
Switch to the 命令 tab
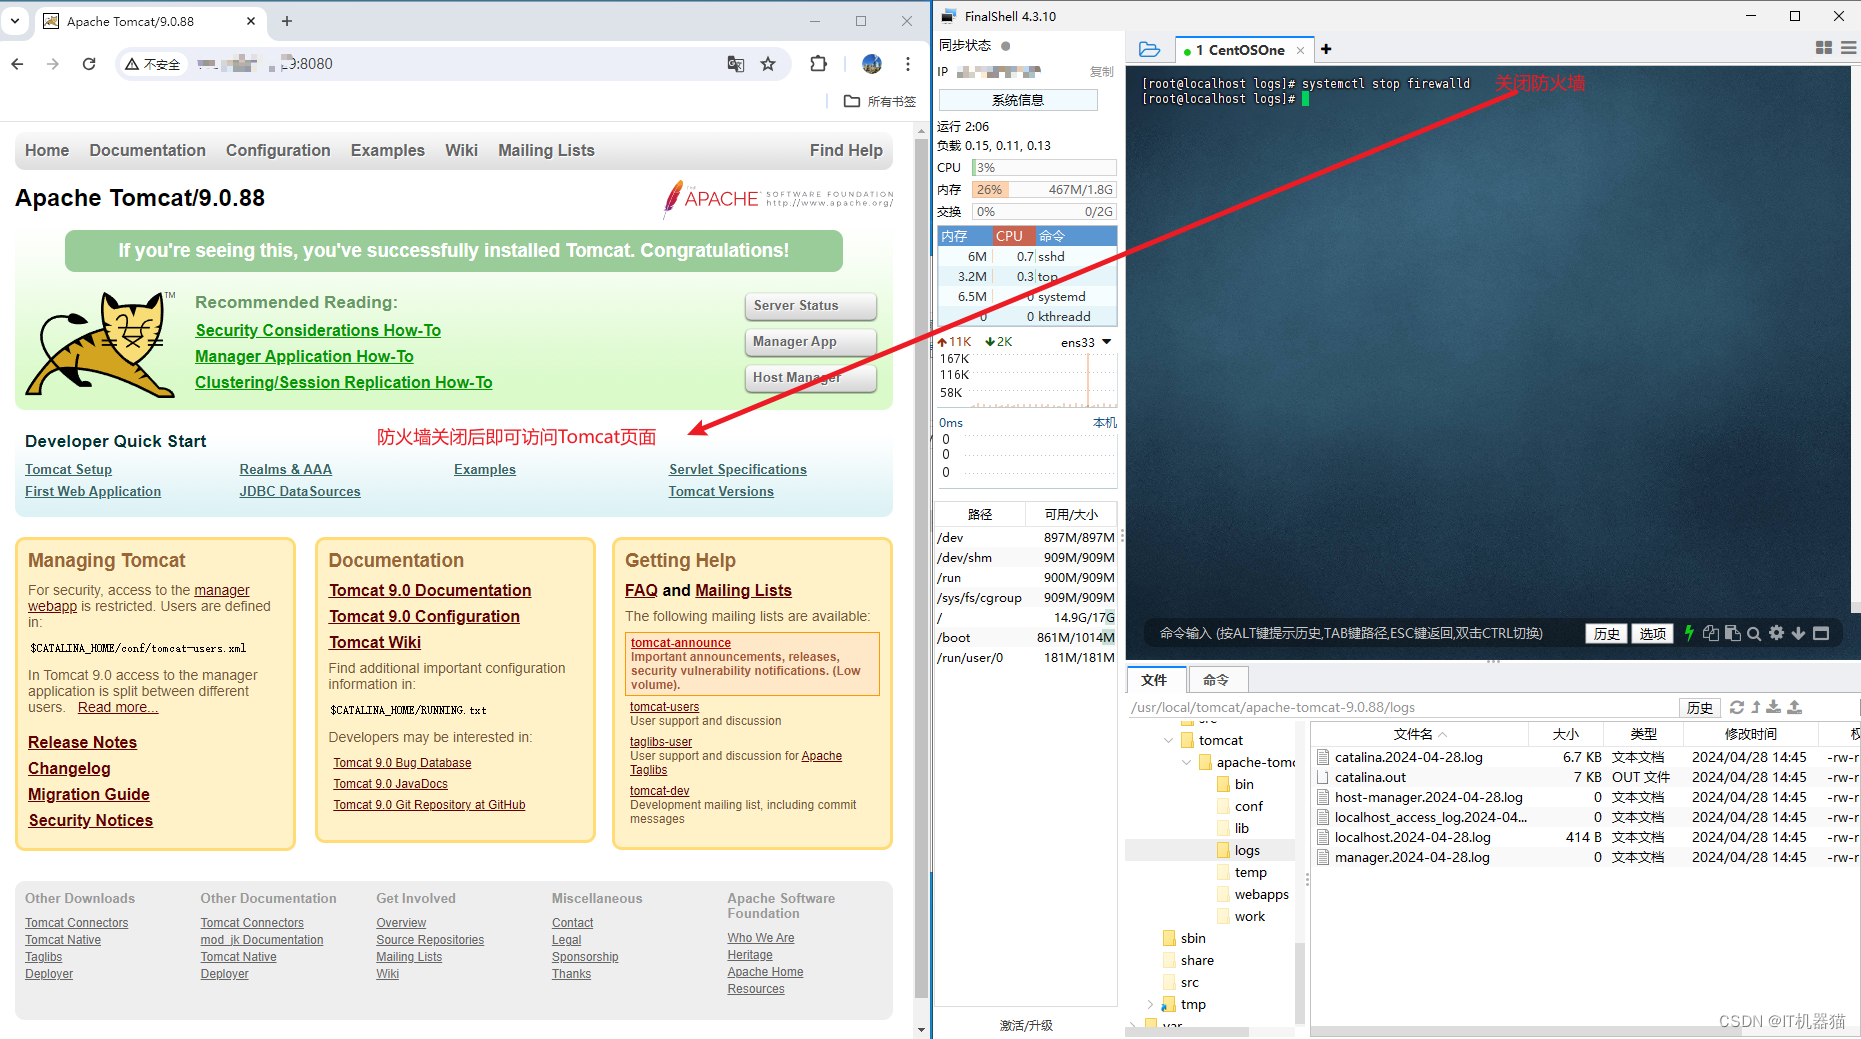1216,680
